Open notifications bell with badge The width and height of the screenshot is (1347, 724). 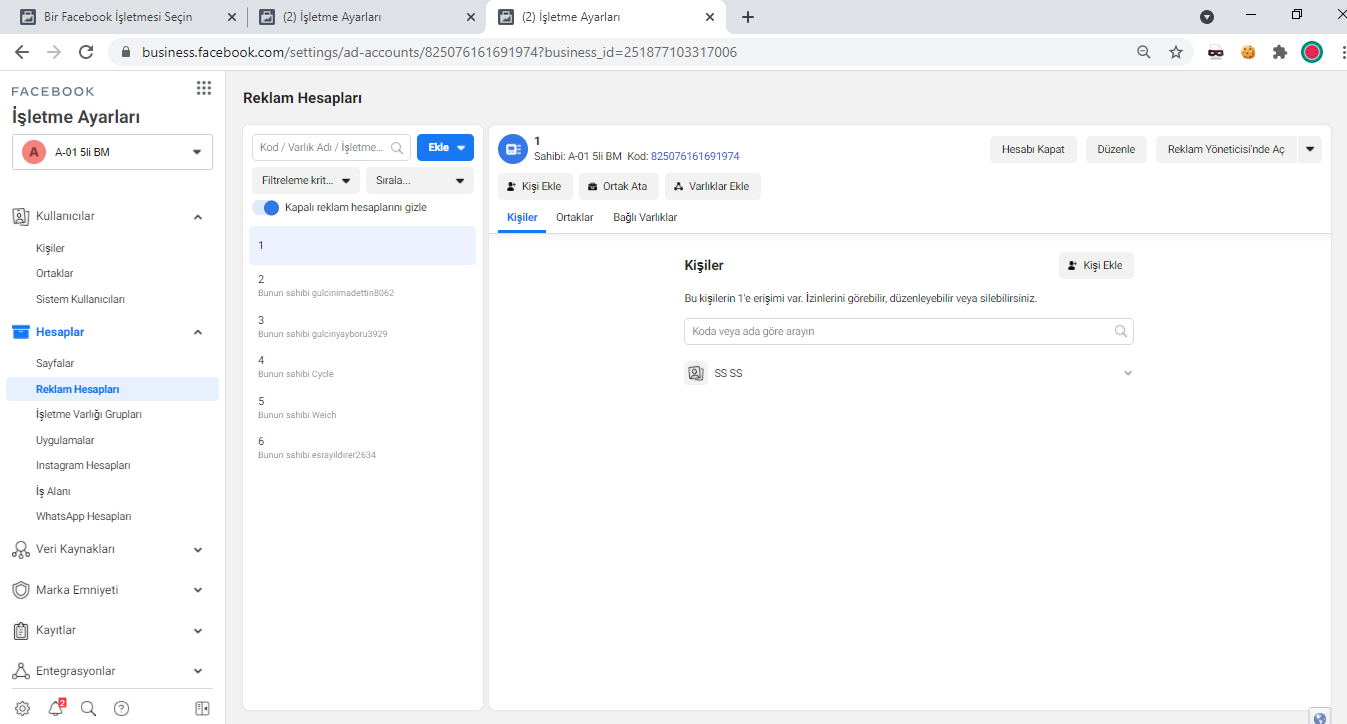pyautogui.click(x=56, y=708)
